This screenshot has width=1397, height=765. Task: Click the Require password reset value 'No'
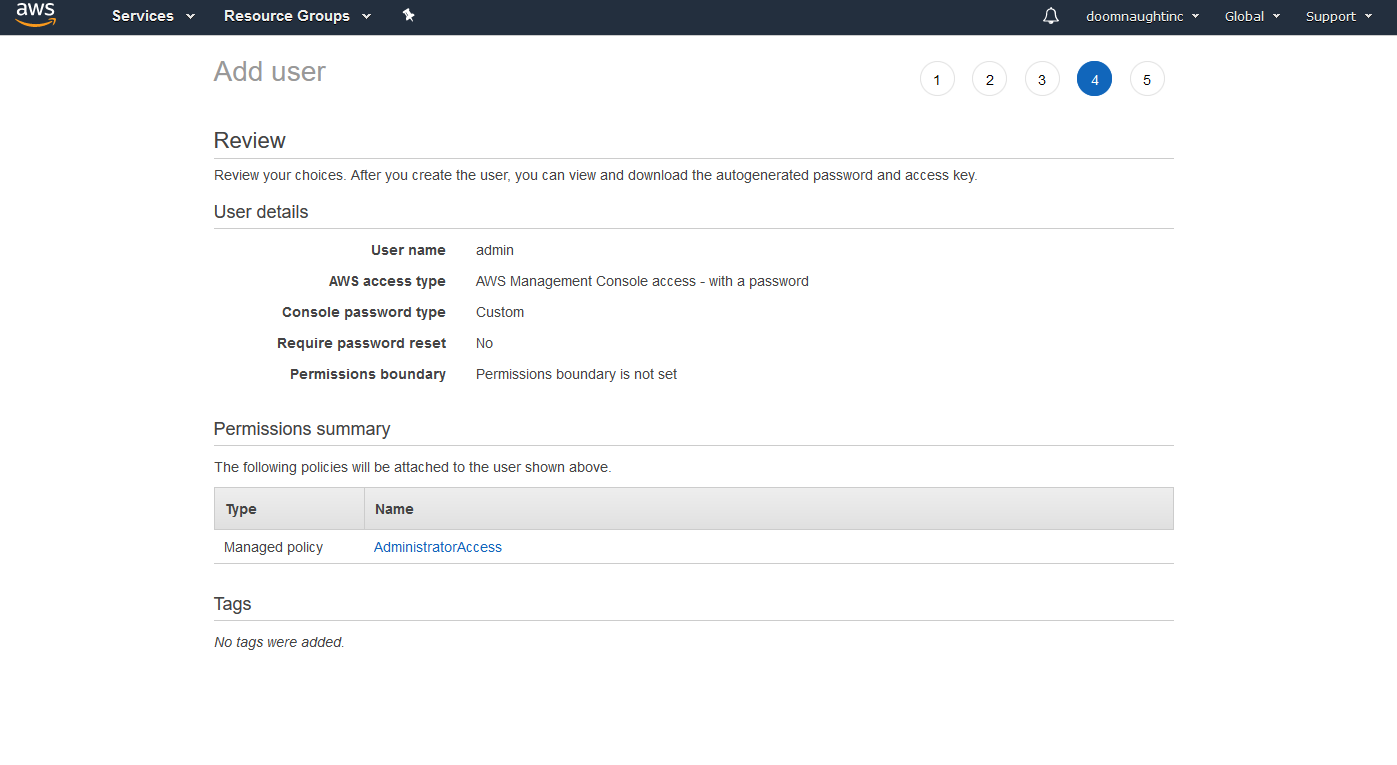[484, 343]
